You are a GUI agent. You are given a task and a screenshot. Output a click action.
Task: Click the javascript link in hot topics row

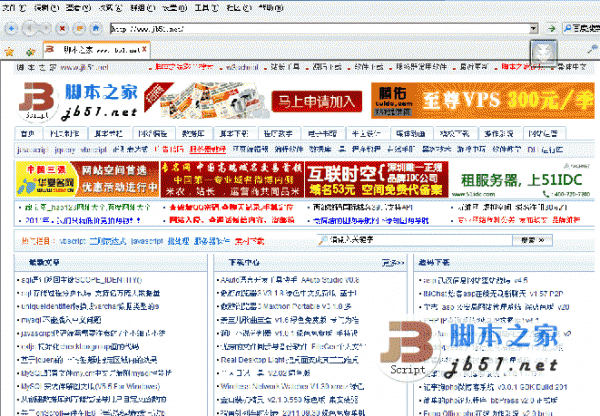tap(147, 241)
